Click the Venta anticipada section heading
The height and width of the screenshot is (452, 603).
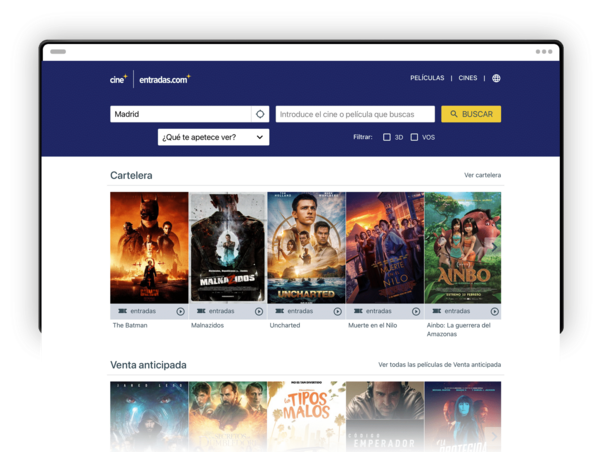[148, 365]
